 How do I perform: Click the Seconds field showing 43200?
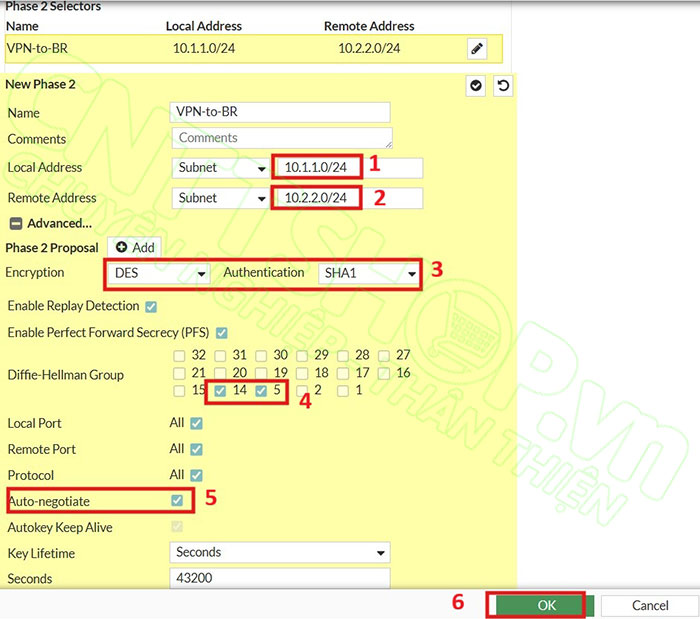tap(279, 578)
